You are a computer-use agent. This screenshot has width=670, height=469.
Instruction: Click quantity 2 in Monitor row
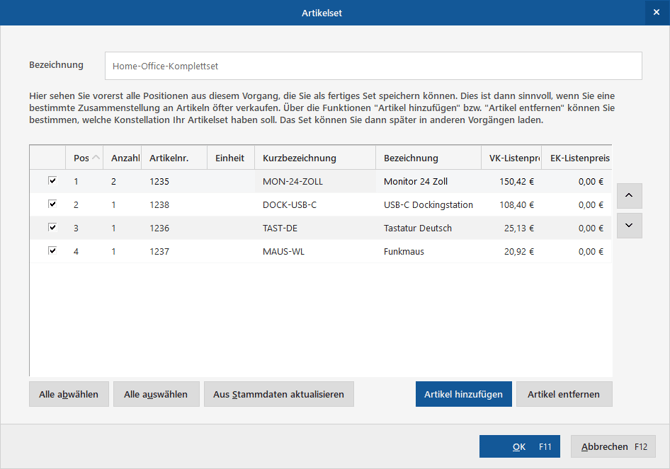(114, 182)
